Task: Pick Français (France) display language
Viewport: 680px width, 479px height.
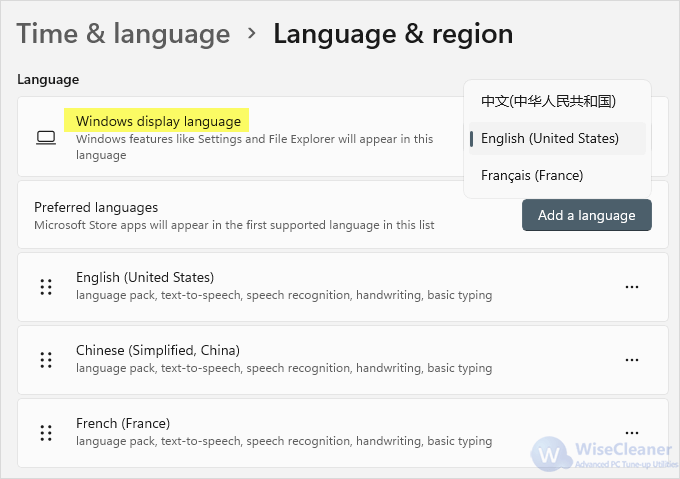Action: pos(557,176)
